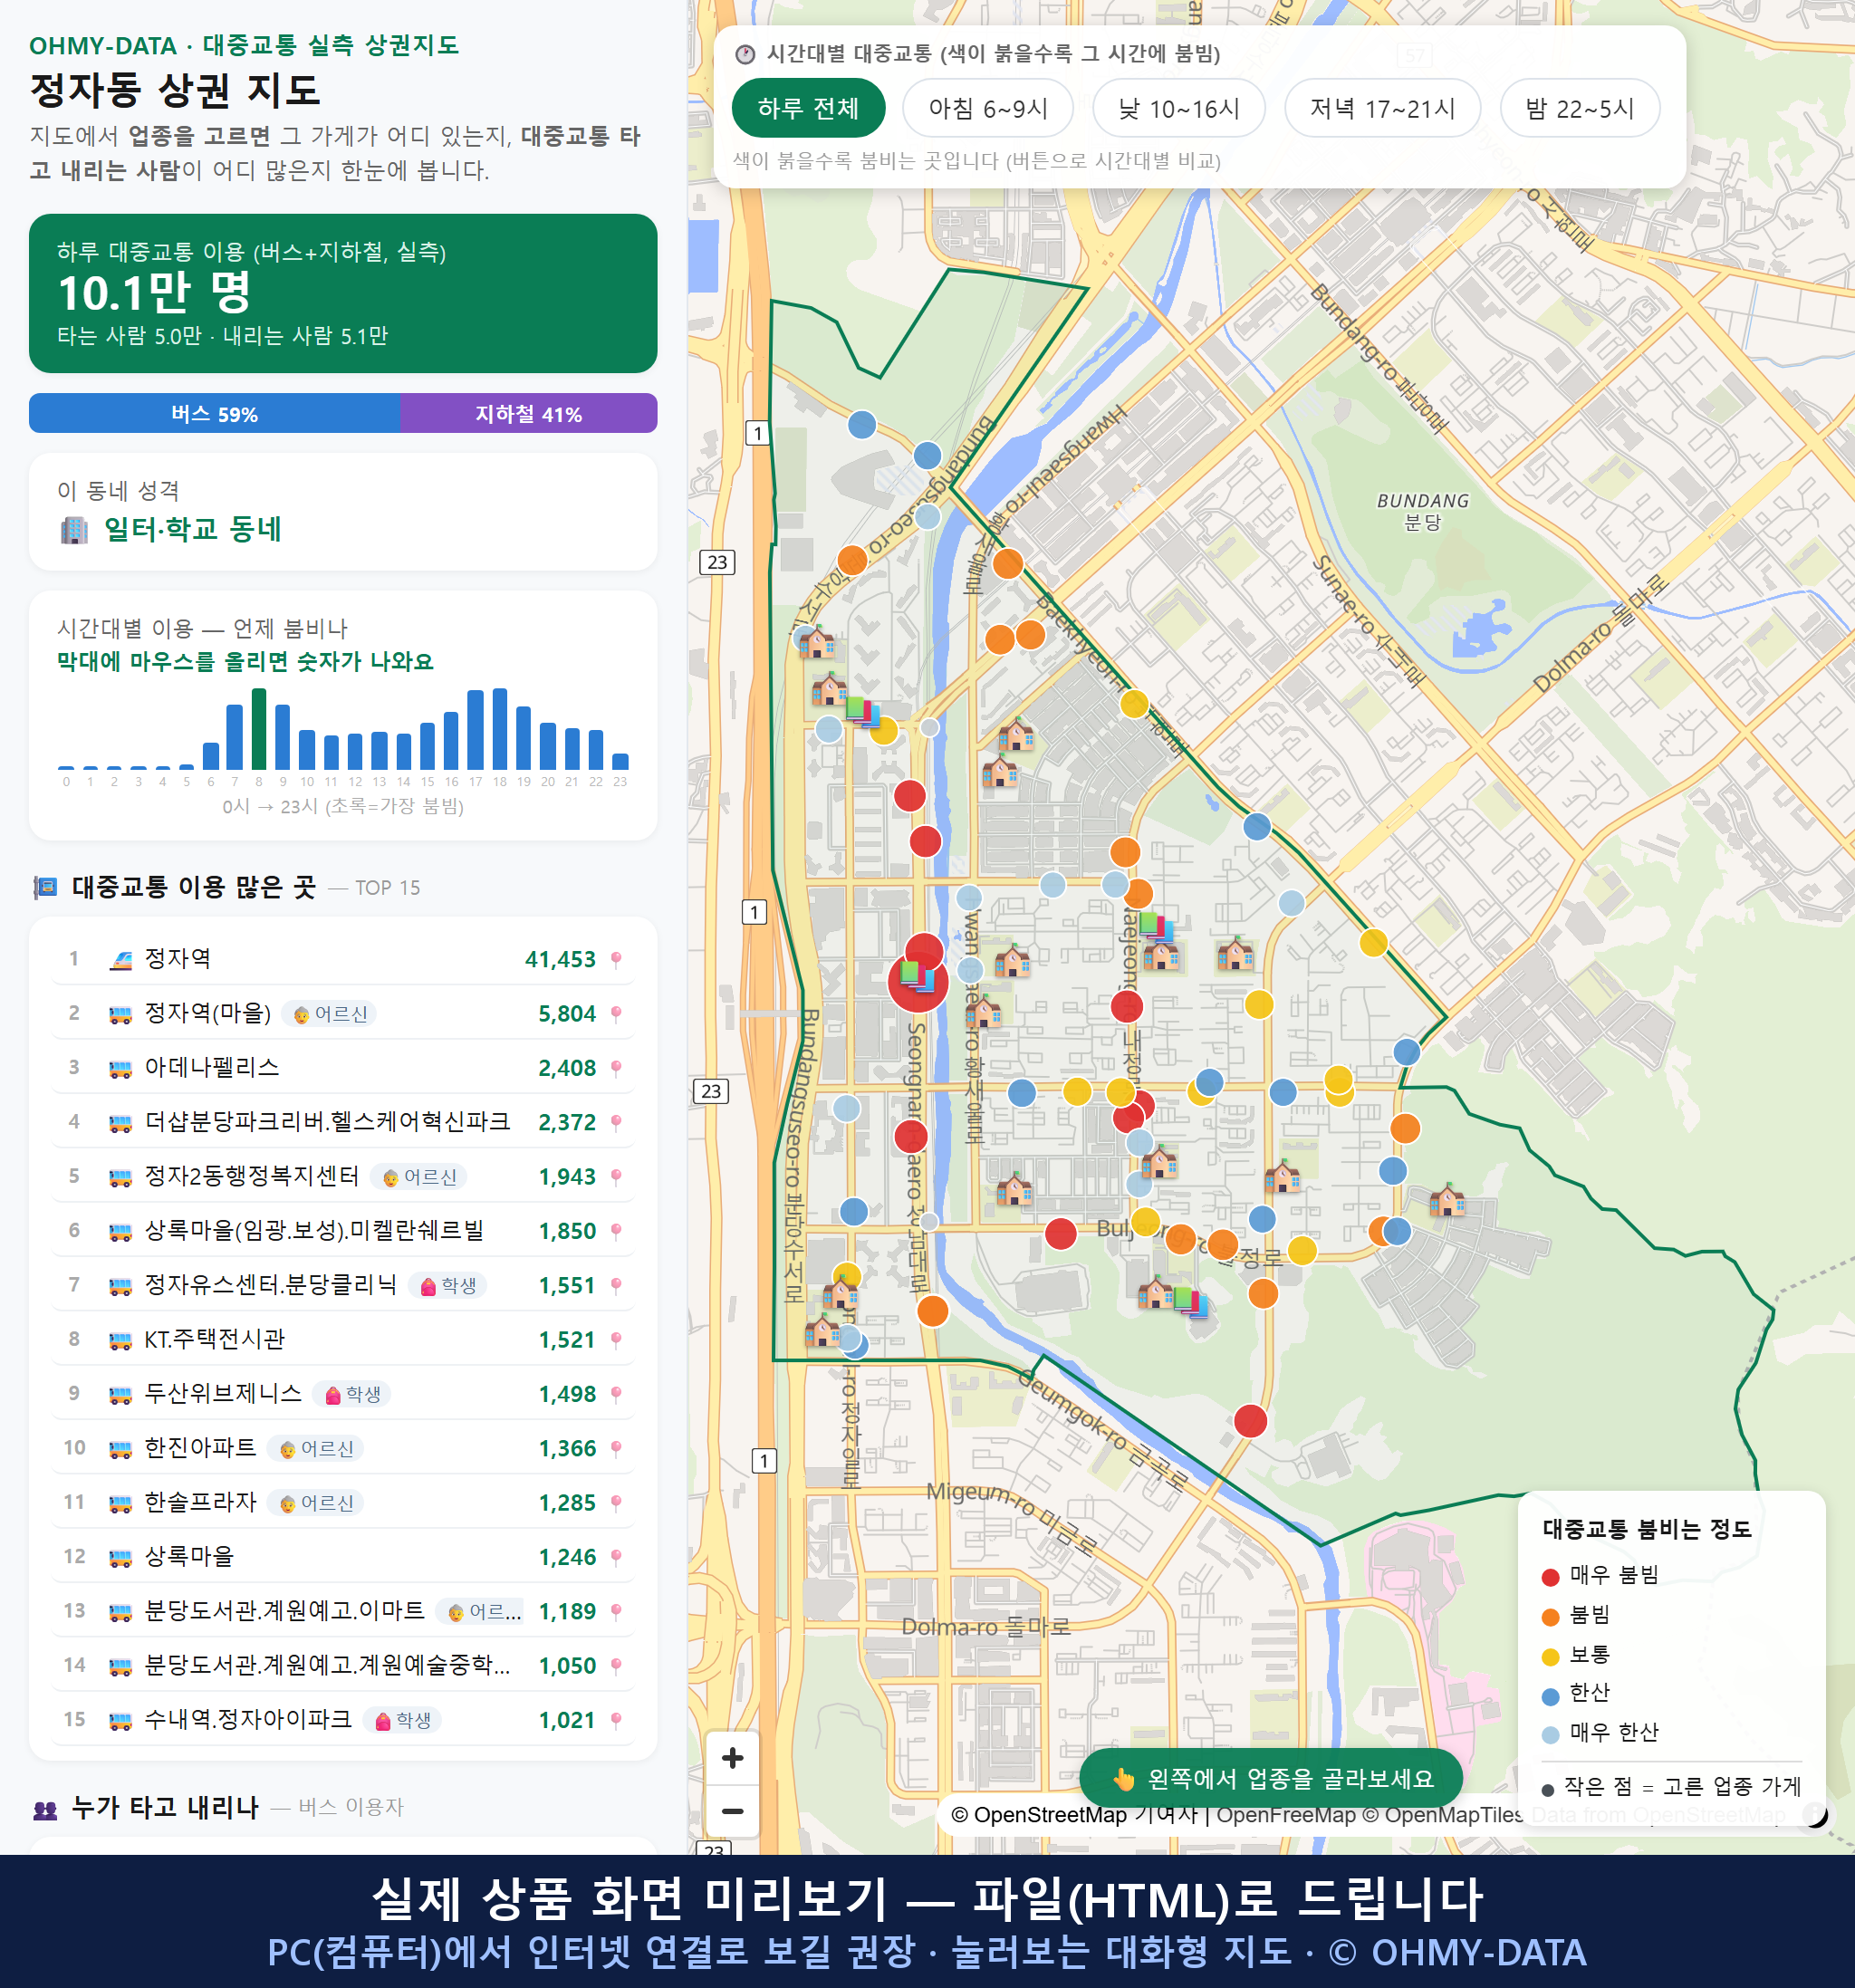
Task: Click the 한산 blue legend dot
Action: (x=1550, y=1696)
